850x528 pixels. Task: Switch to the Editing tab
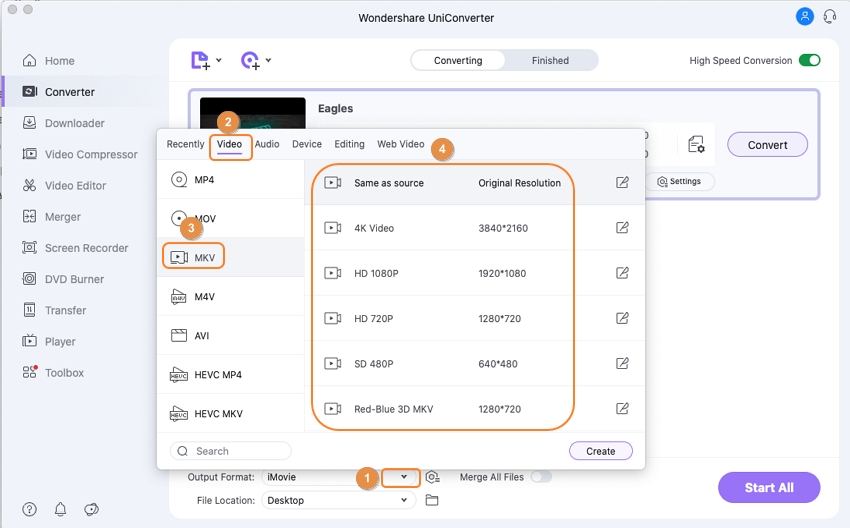[x=349, y=144]
